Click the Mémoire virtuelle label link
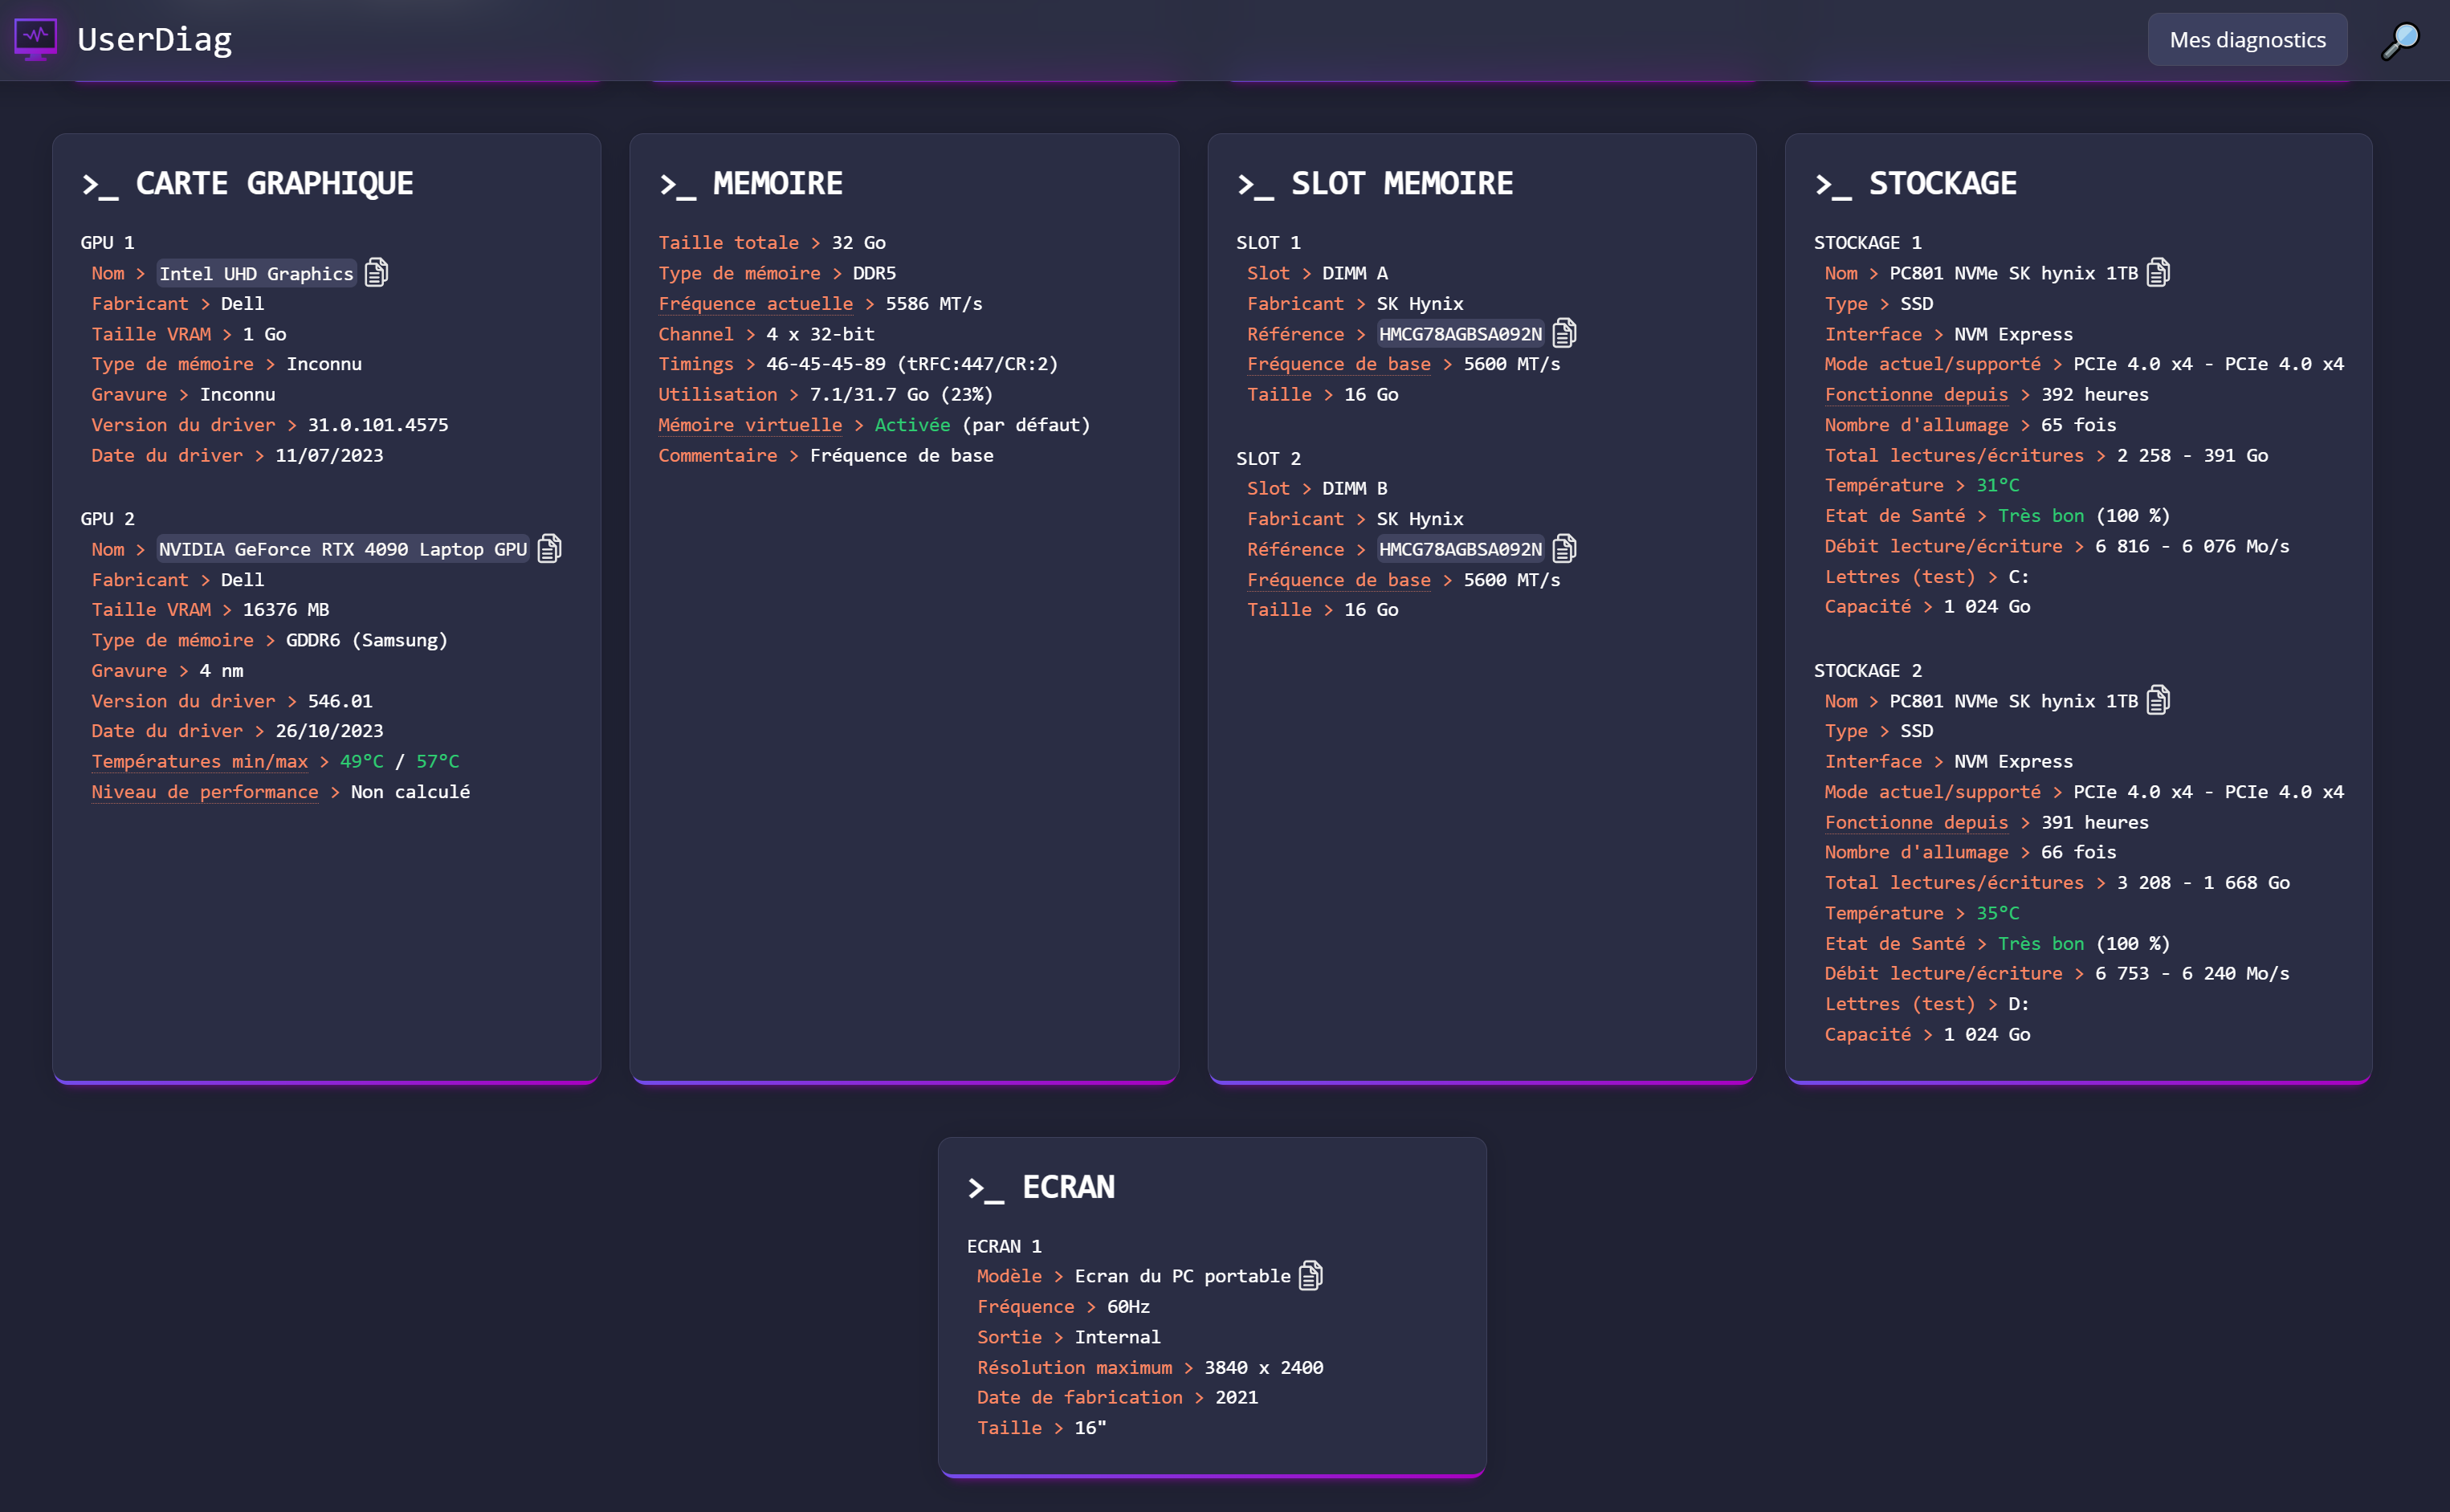The height and width of the screenshot is (1512, 2450). [x=749, y=425]
